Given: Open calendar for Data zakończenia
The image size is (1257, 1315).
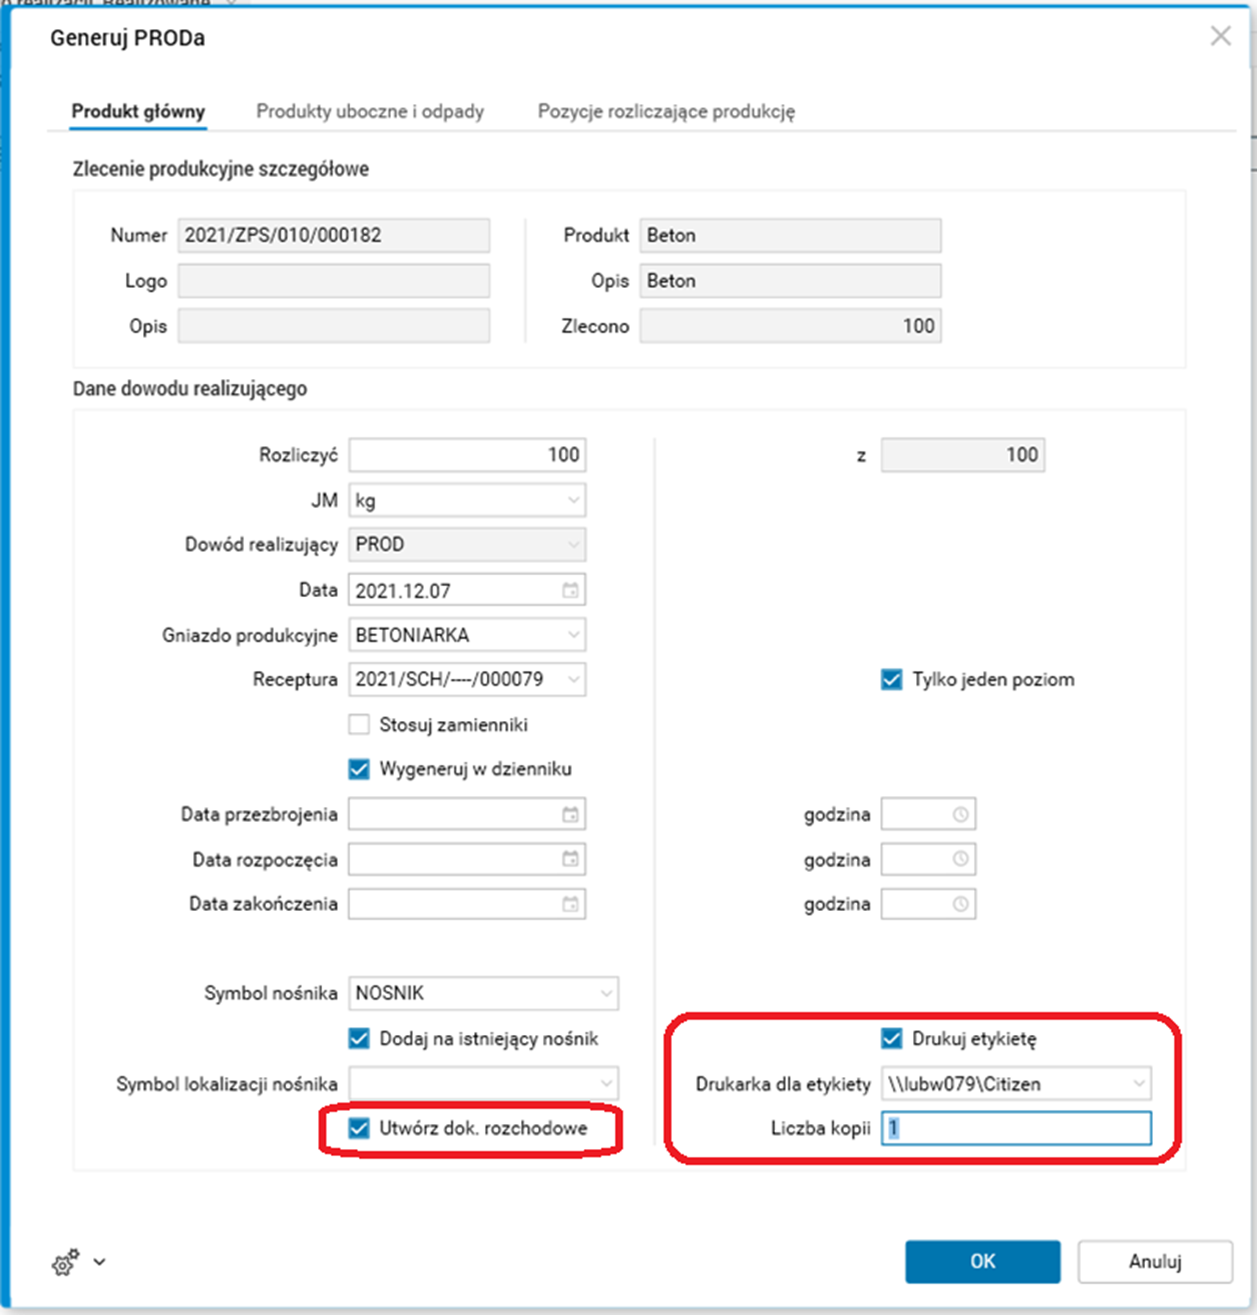Looking at the screenshot, I should point(570,905).
